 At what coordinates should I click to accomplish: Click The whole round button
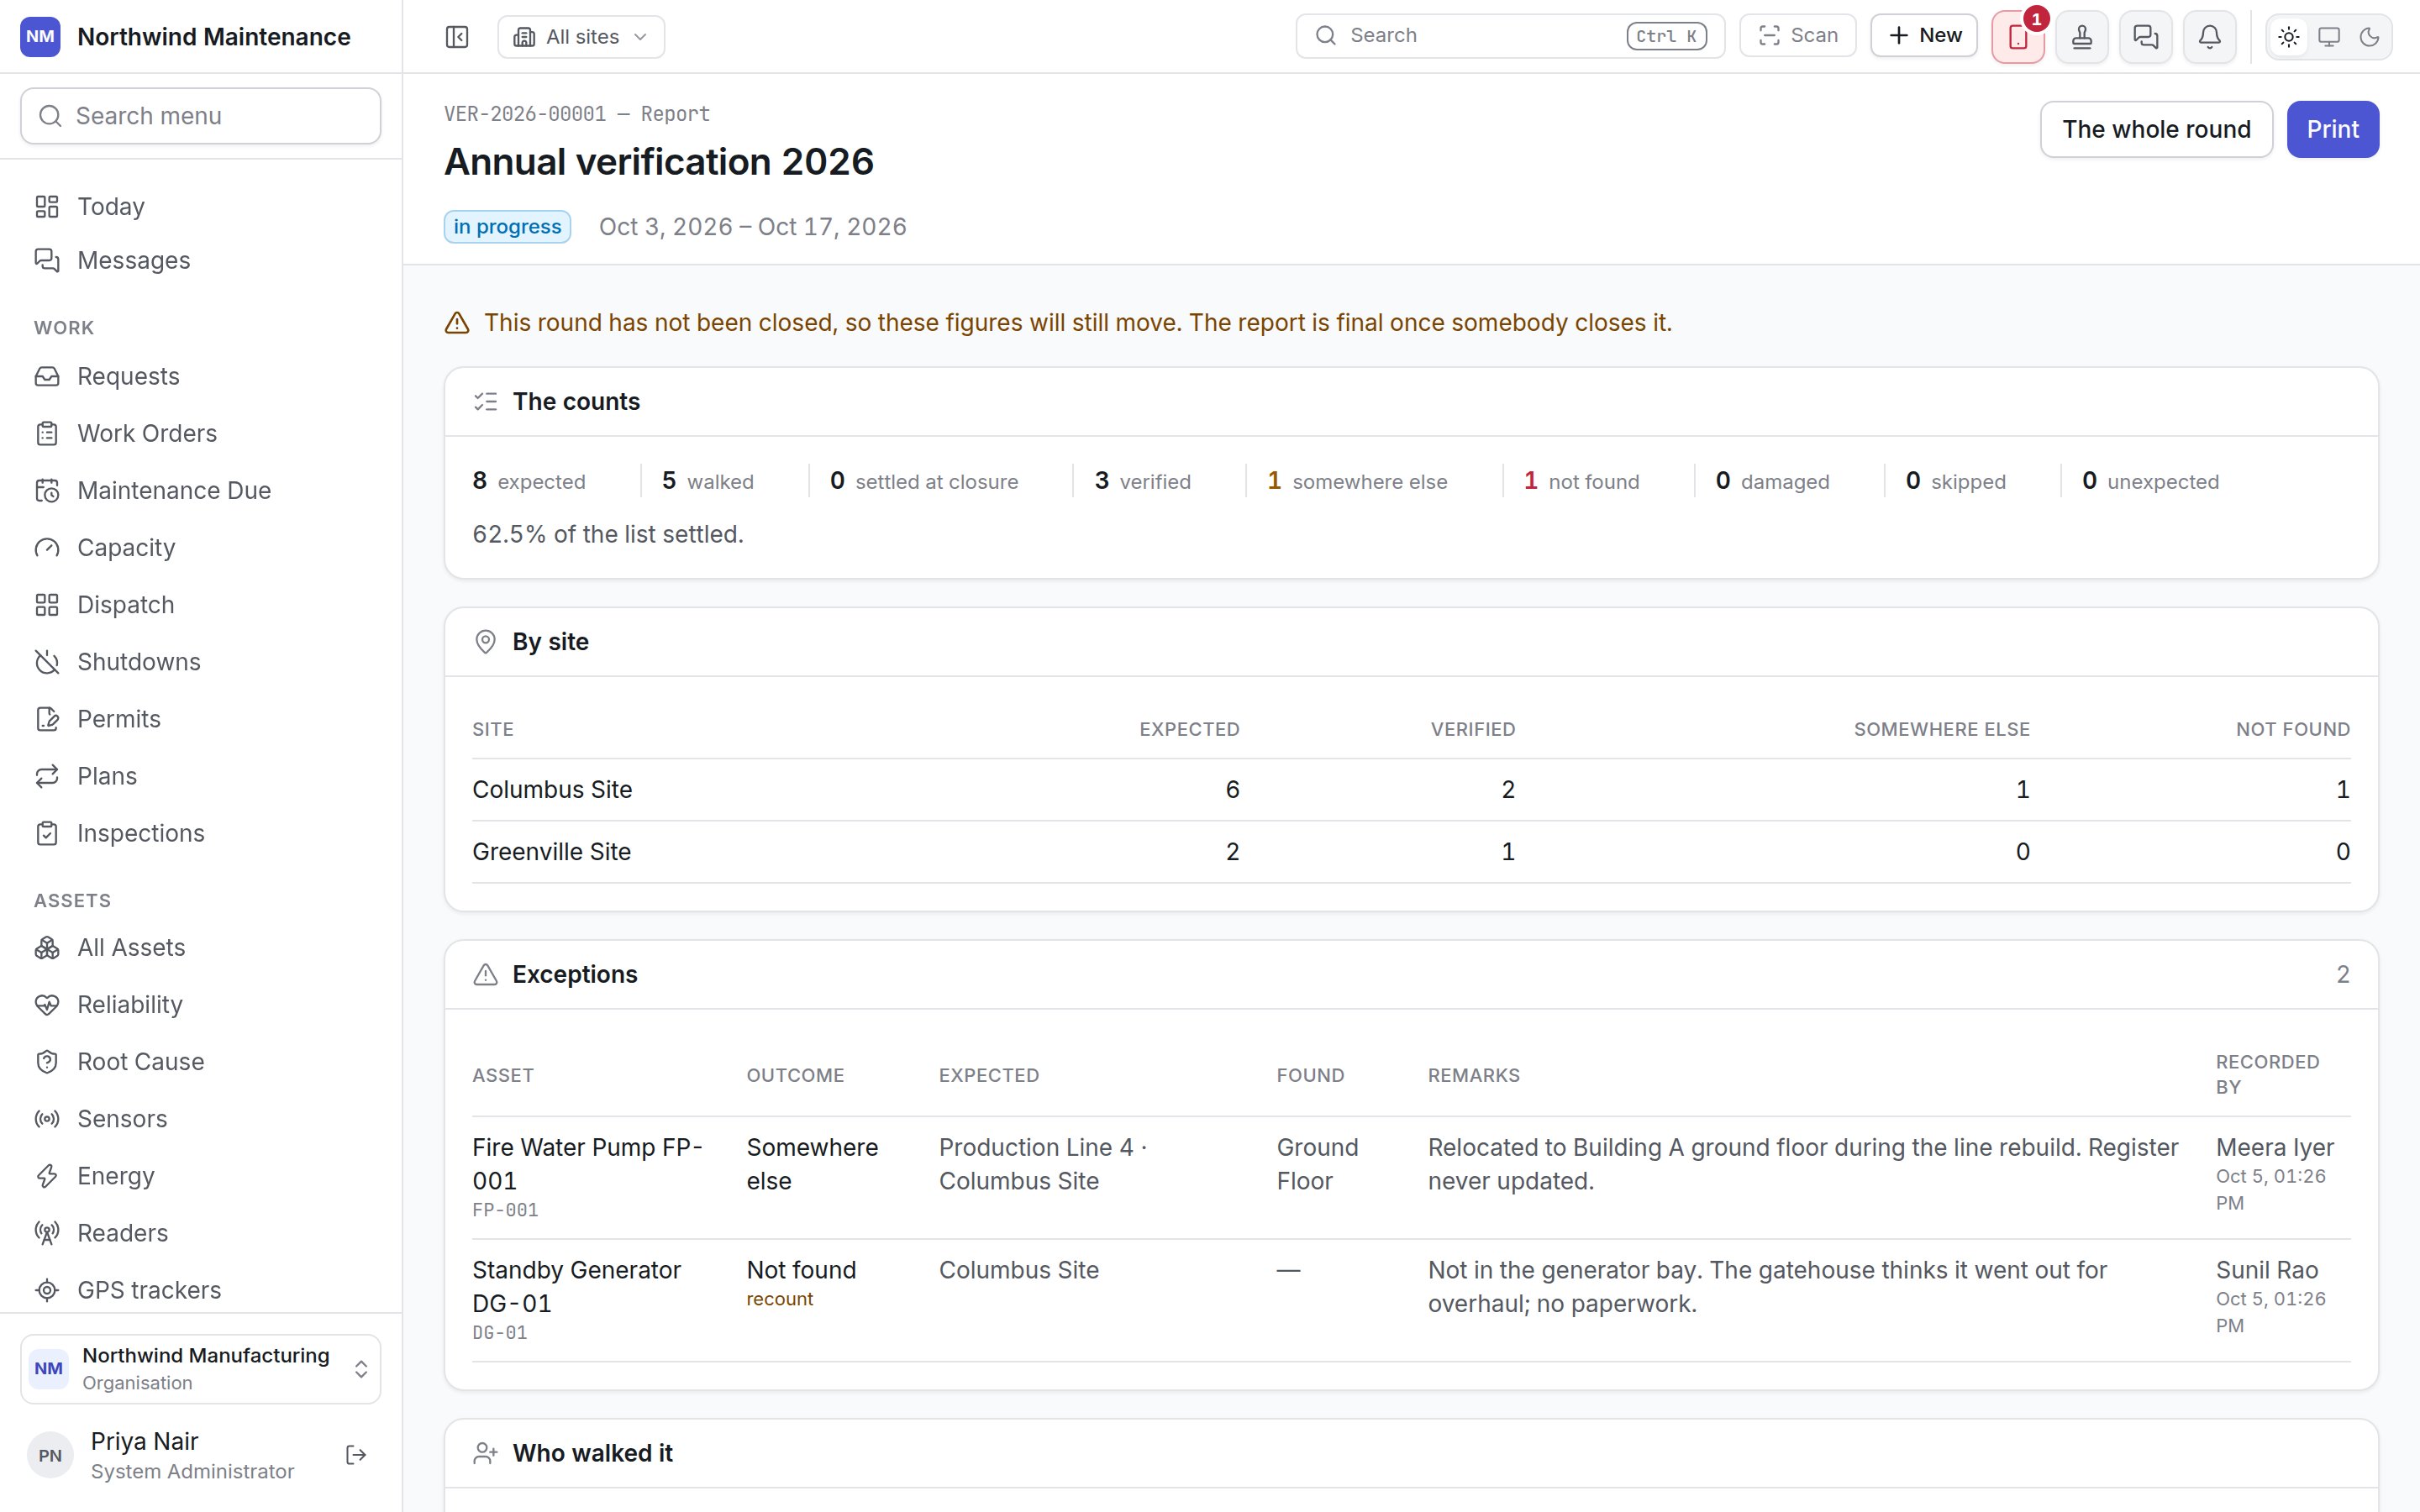(2156, 129)
